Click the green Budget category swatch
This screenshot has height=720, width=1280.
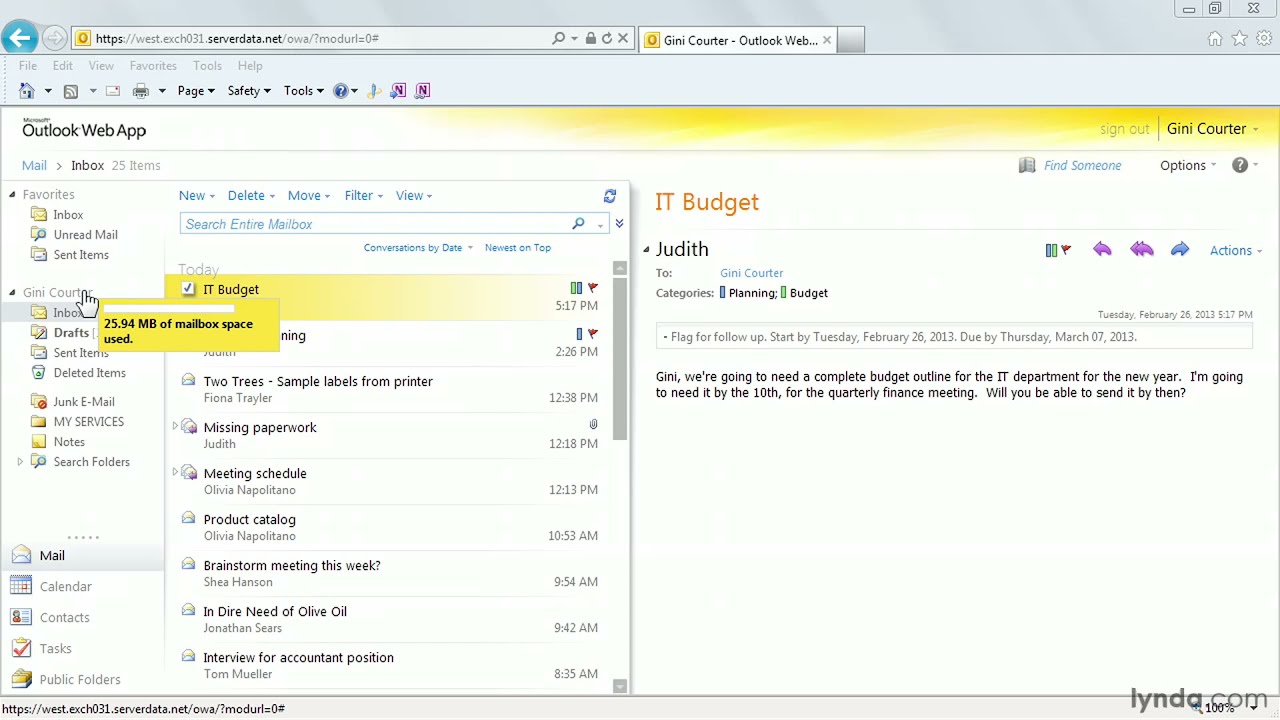pyautogui.click(x=784, y=293)
